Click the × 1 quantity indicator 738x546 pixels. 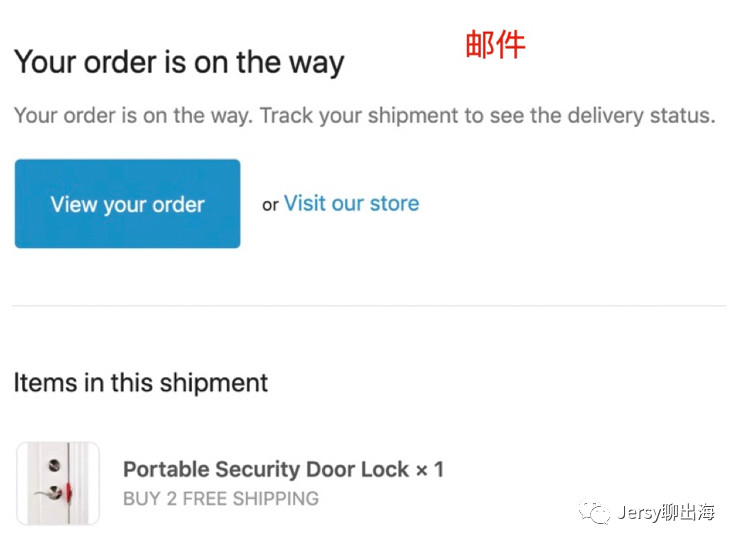[429, 469]
